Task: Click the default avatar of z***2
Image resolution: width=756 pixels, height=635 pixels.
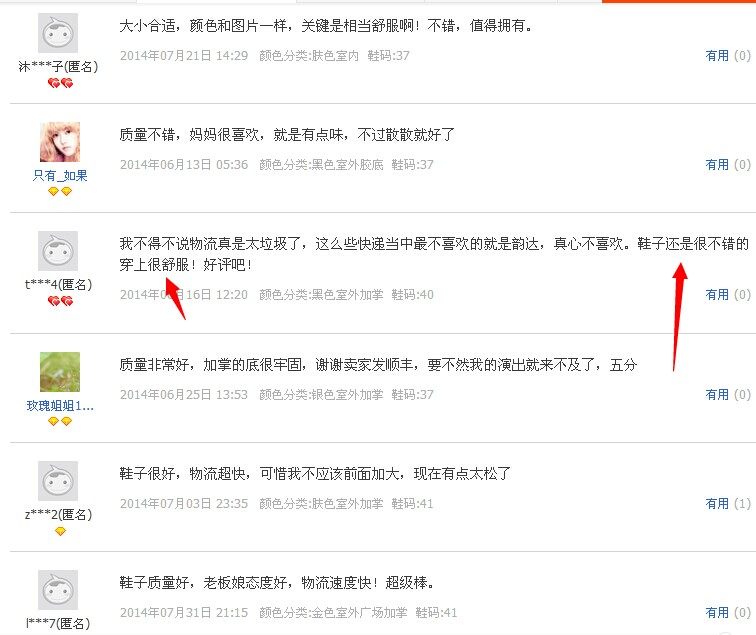Action: tap(58, 481)
